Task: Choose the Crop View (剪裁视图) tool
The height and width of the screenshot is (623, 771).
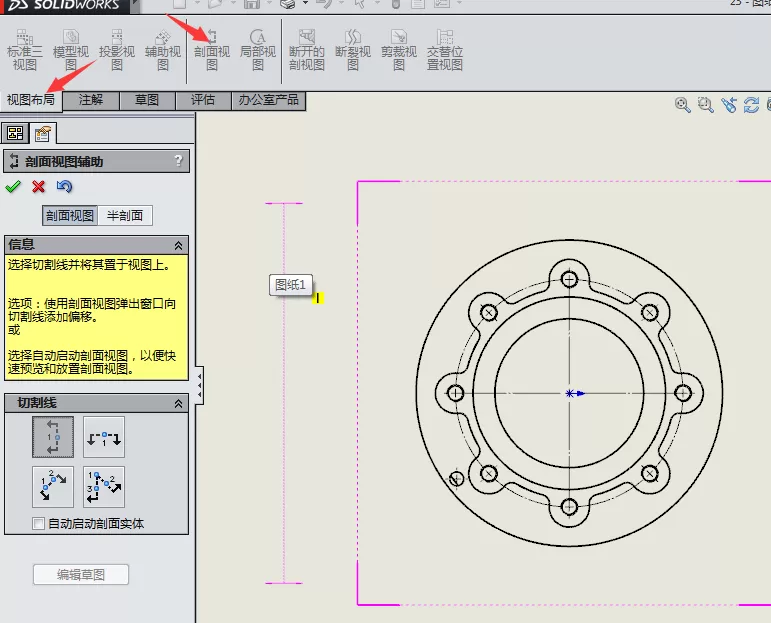Action: coord(399,50)
